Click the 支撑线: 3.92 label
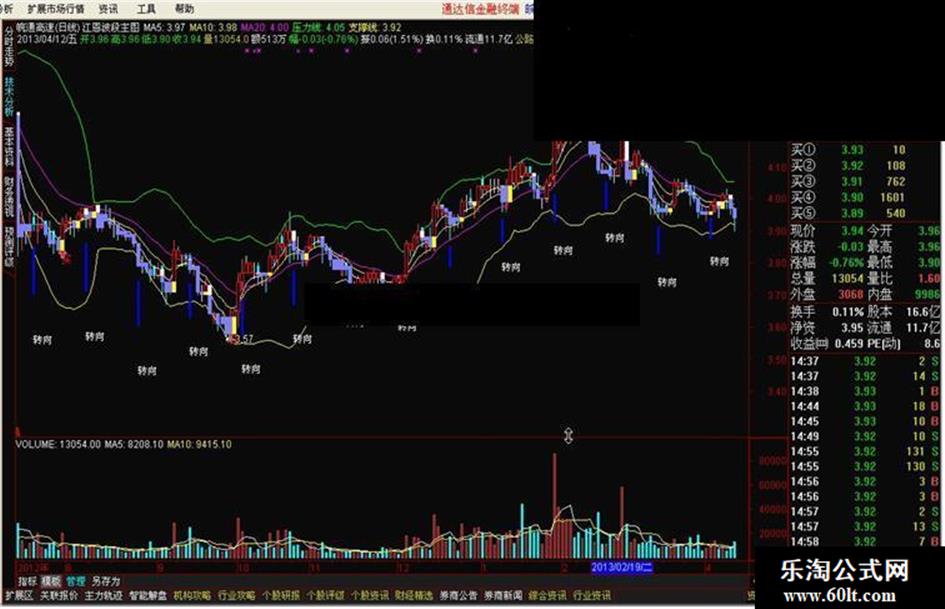The image size is (945, 609). 375,27
